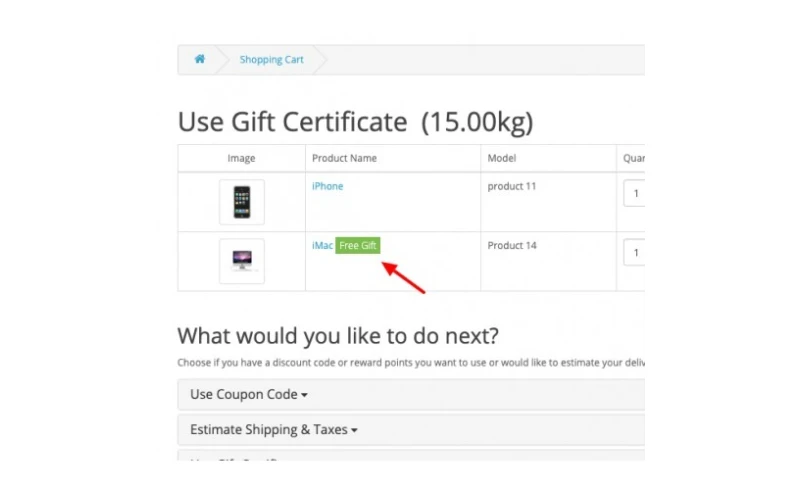Click the Product Name column header

pyautogui.click(x=344, y=158)
